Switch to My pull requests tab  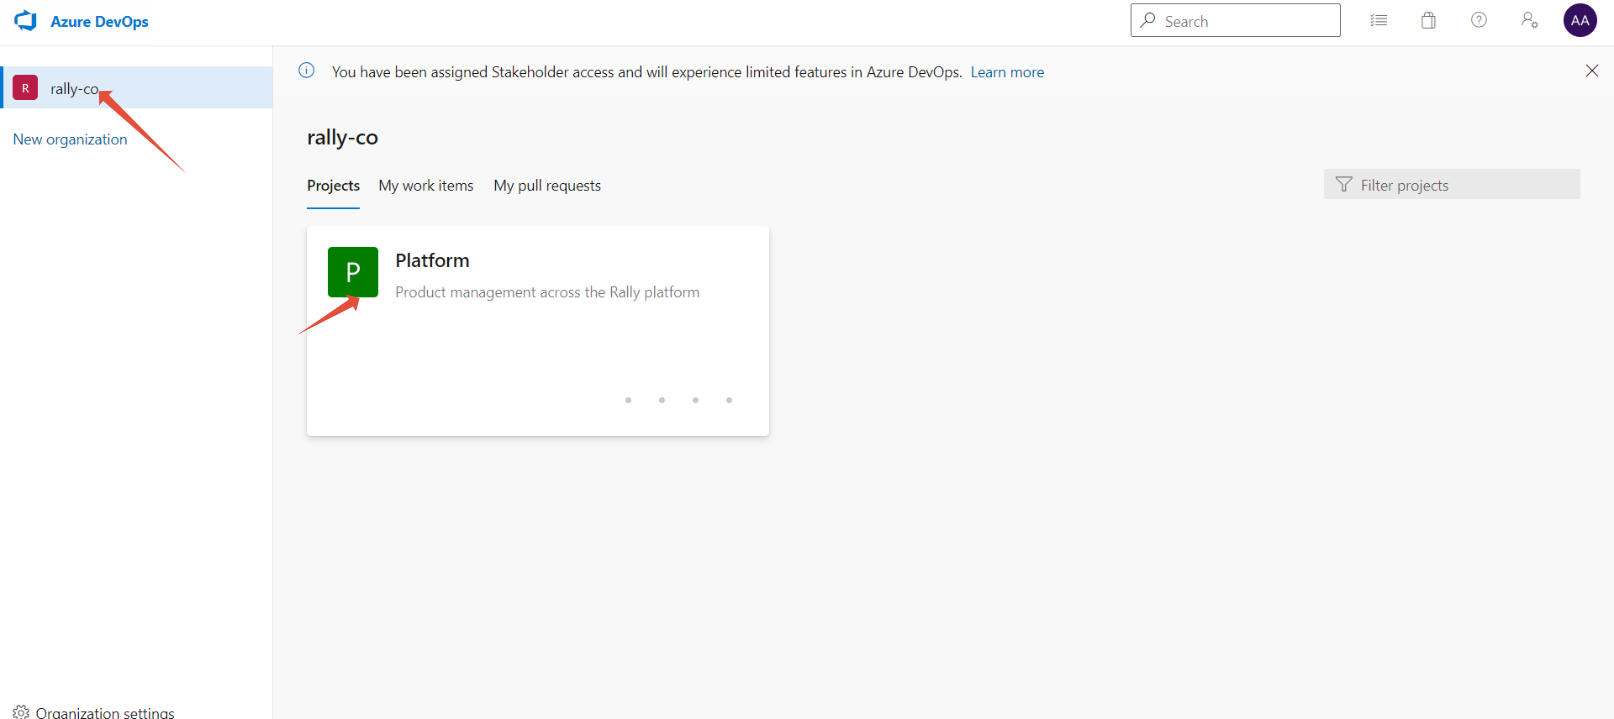[x=547, y=186]
